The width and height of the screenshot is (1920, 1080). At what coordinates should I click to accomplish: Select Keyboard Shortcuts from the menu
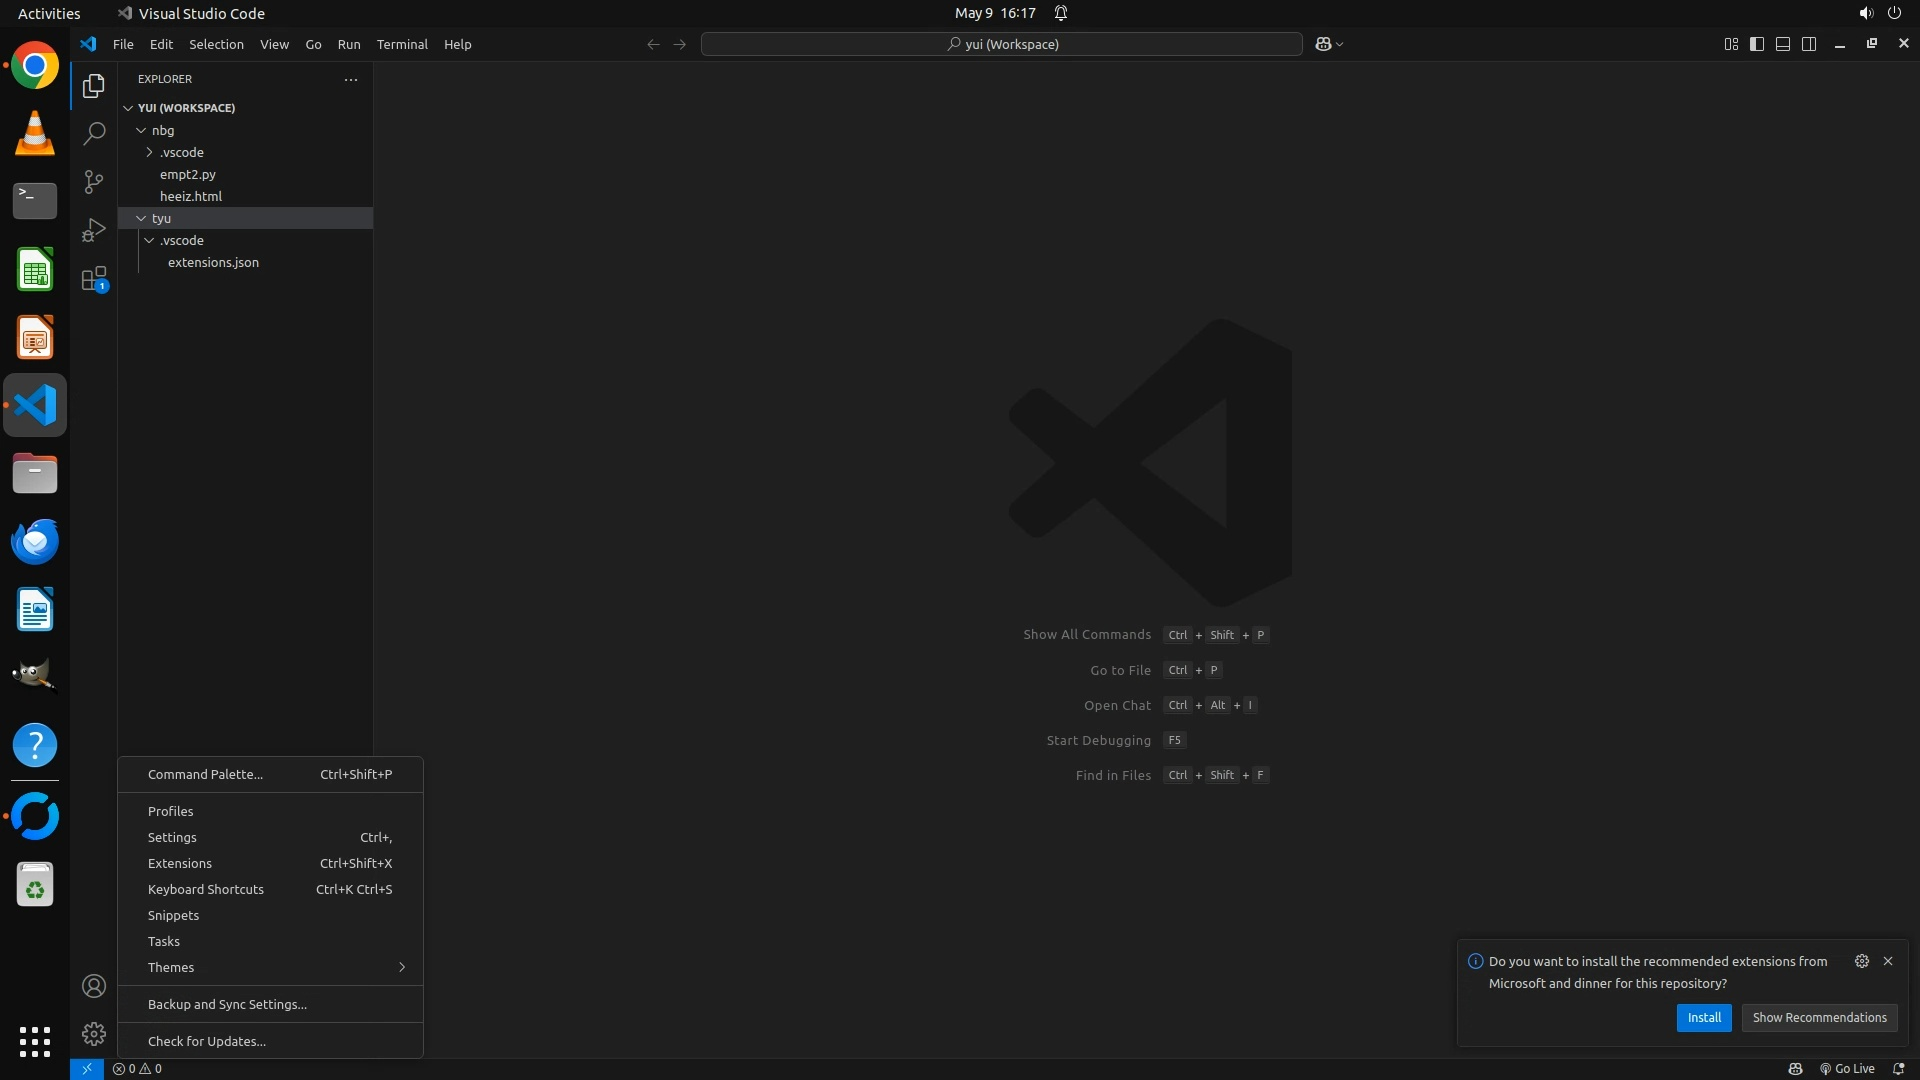[206, 889]
